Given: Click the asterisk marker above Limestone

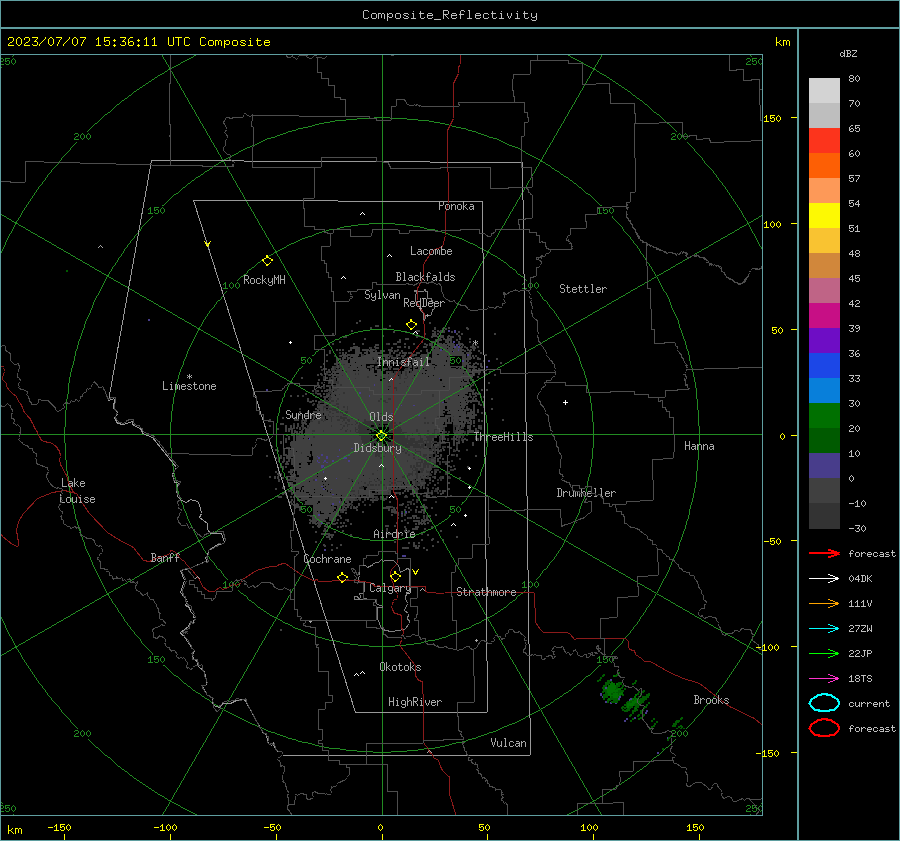Looking at the screenshot, I should [189, 377].
